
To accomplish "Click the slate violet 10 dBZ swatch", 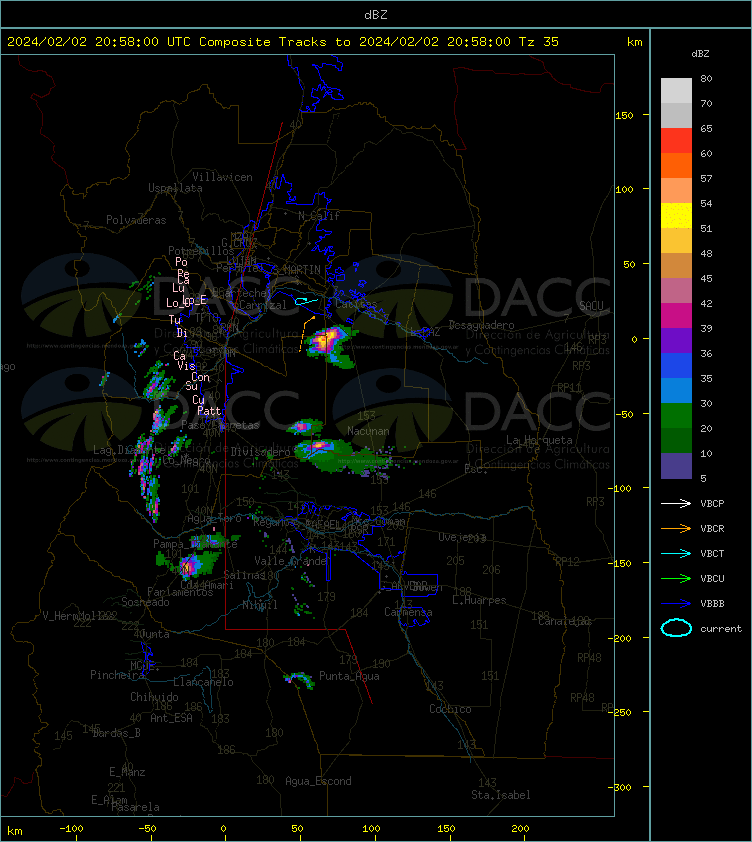I will [x=676, y=466].
